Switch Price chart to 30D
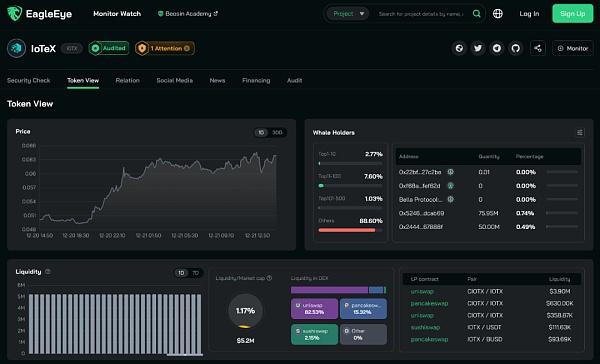This screenshot has height=364, width=600. coord(277,132)
